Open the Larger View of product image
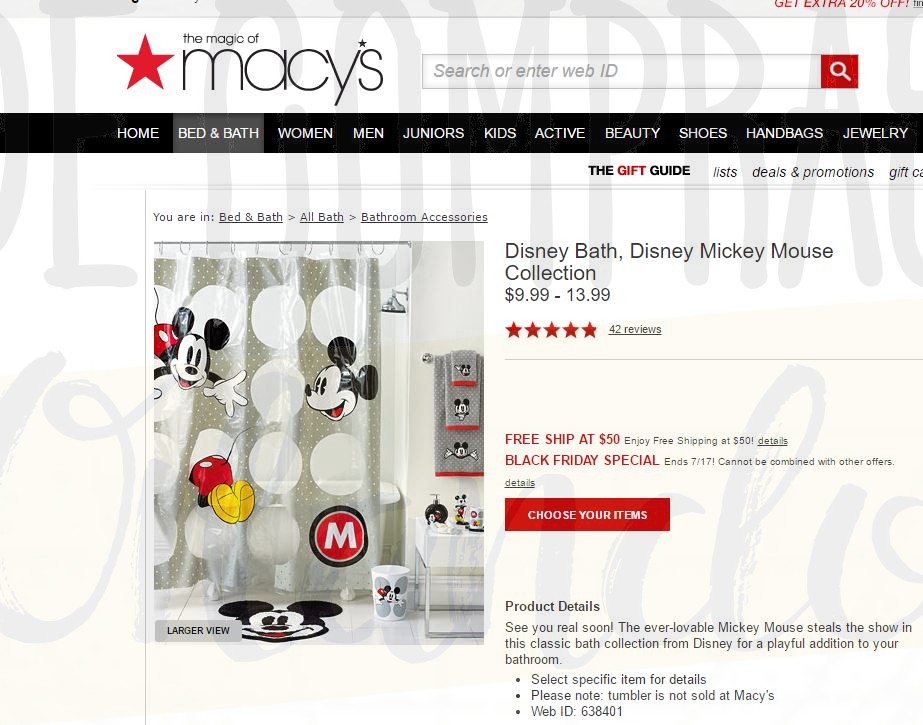 coord(198,630)
